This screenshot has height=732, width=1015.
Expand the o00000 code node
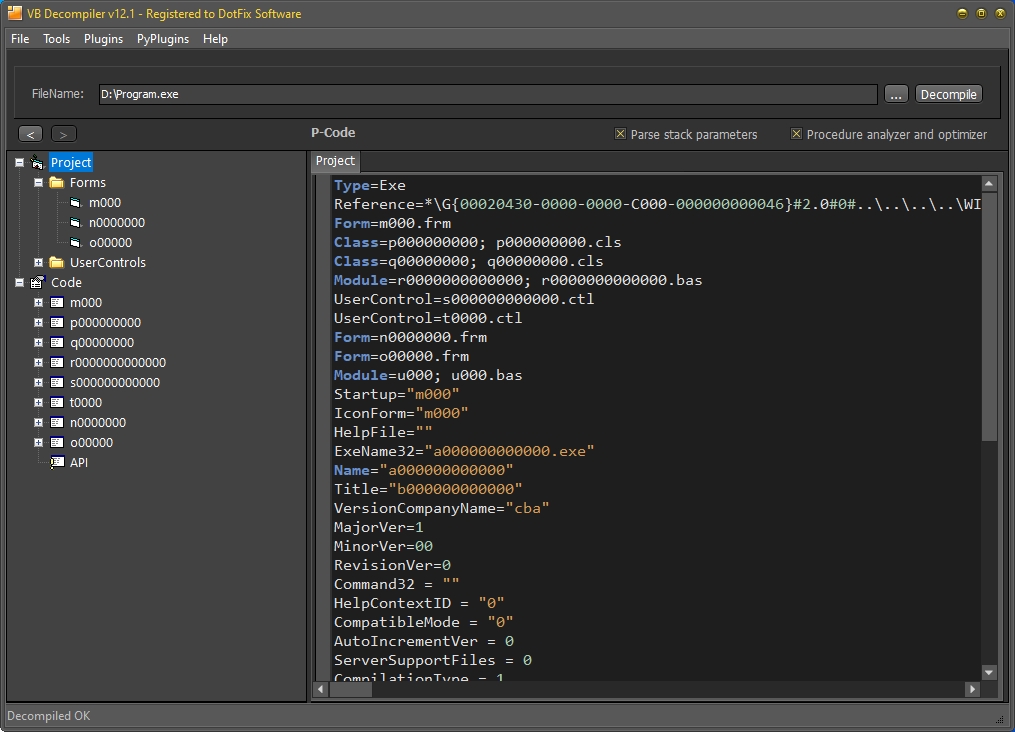pyautogui.click(x=38, y=443)
